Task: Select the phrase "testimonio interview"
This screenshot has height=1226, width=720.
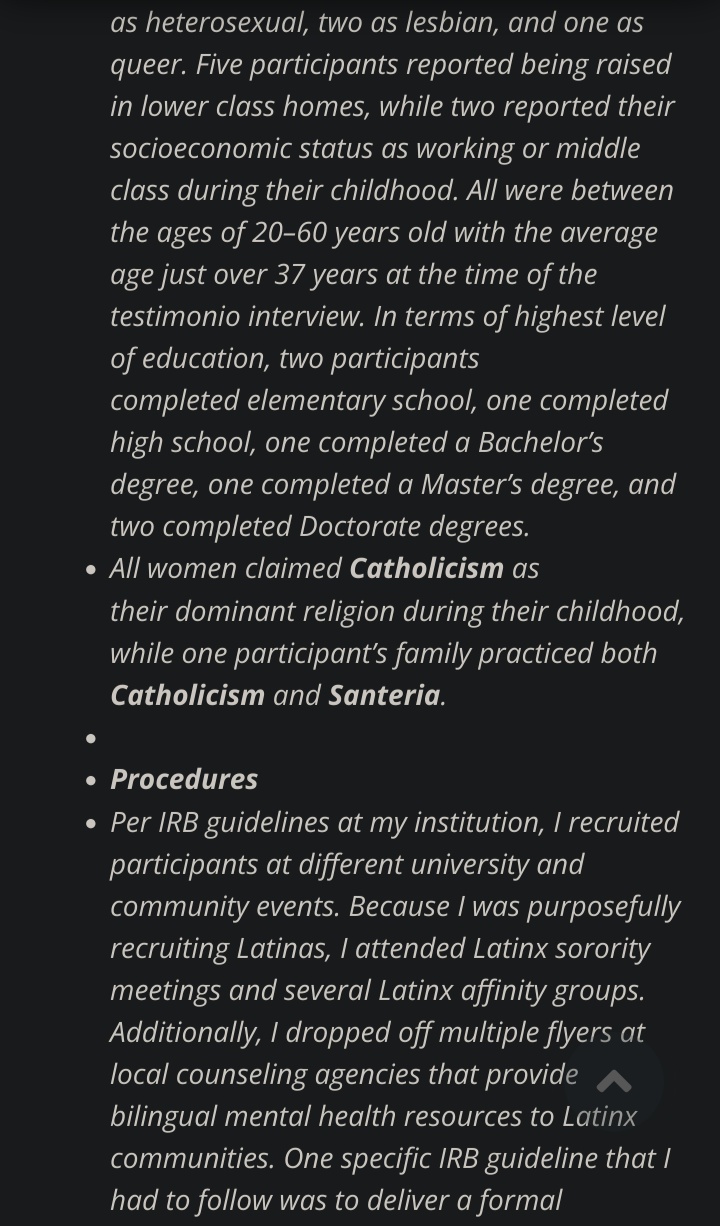Action: [x=236, y=316]
